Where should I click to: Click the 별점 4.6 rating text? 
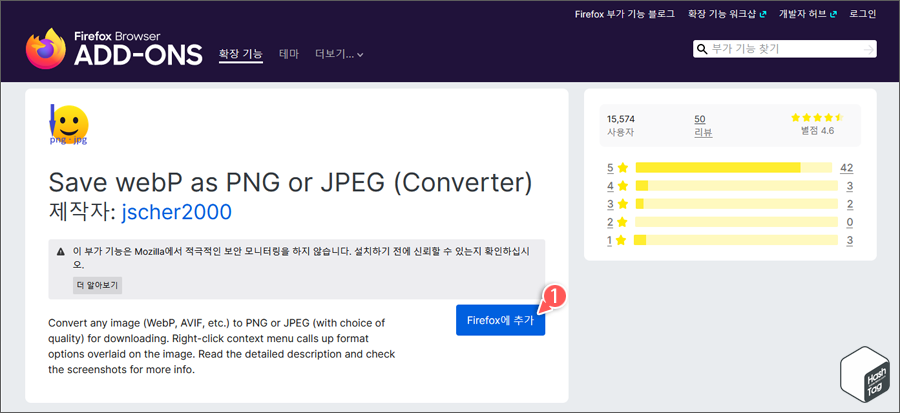click(817, 131)
